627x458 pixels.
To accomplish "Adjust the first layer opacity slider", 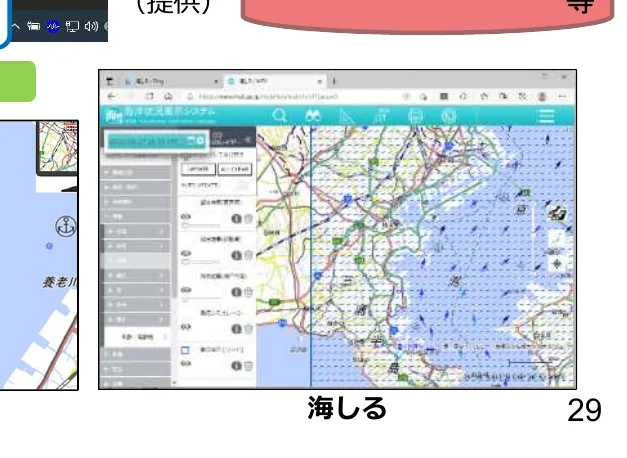I will [201, 226].
